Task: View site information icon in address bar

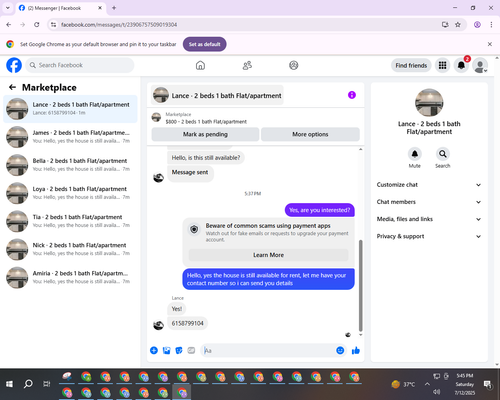Action: tap(53, 25)
